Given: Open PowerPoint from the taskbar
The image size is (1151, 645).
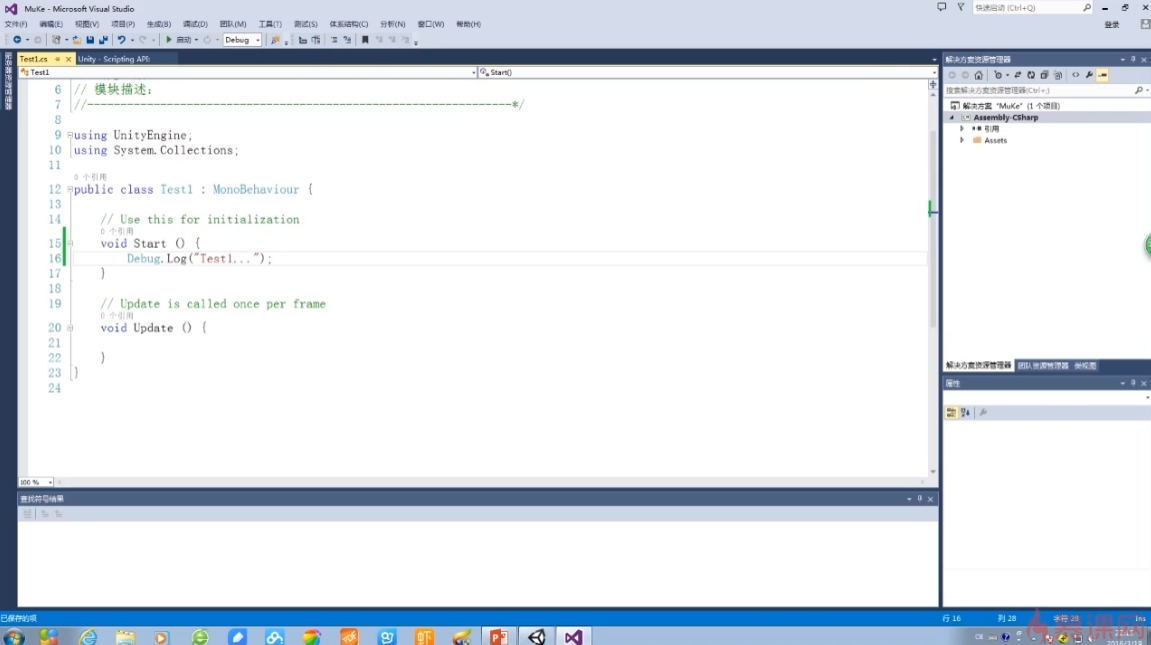Looking at the screenshot, I should pyautogui.click(x=498, y=637).
